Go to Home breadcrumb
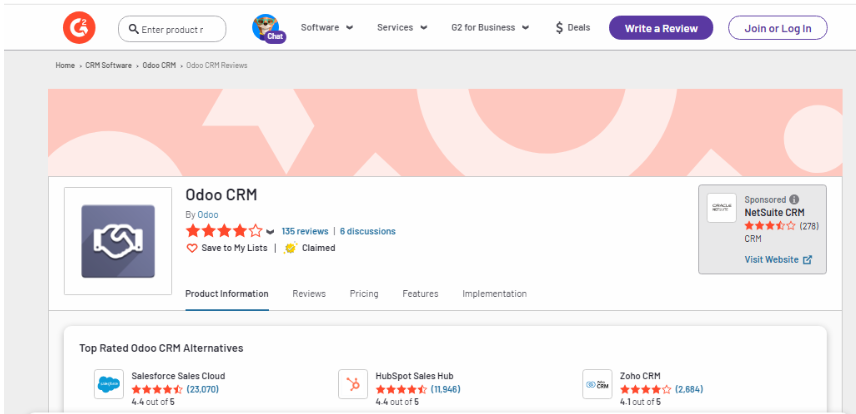 coord(65,66)
